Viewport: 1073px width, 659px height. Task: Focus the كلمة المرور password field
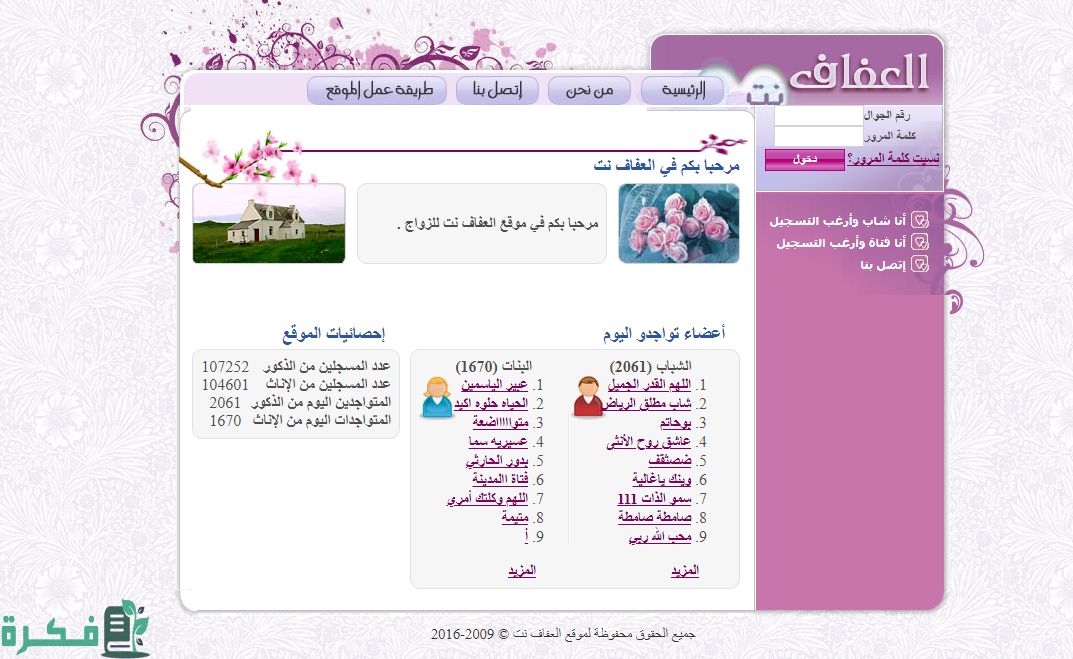point(818,136)
